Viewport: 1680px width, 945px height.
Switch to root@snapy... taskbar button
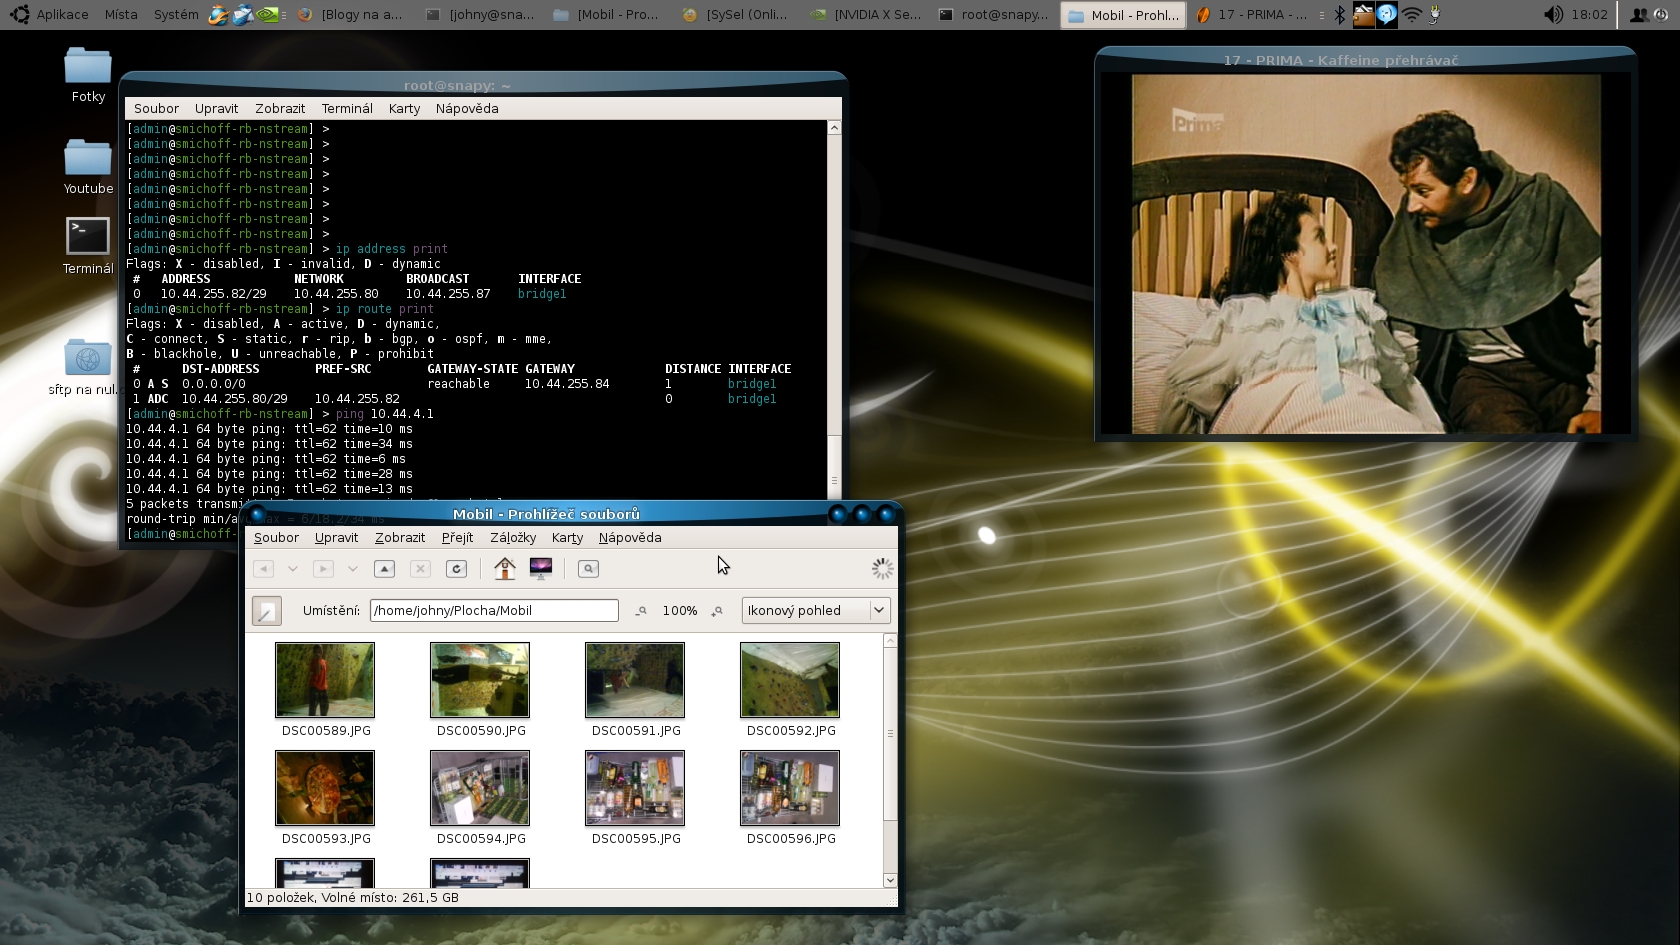[x=993, y=15]
